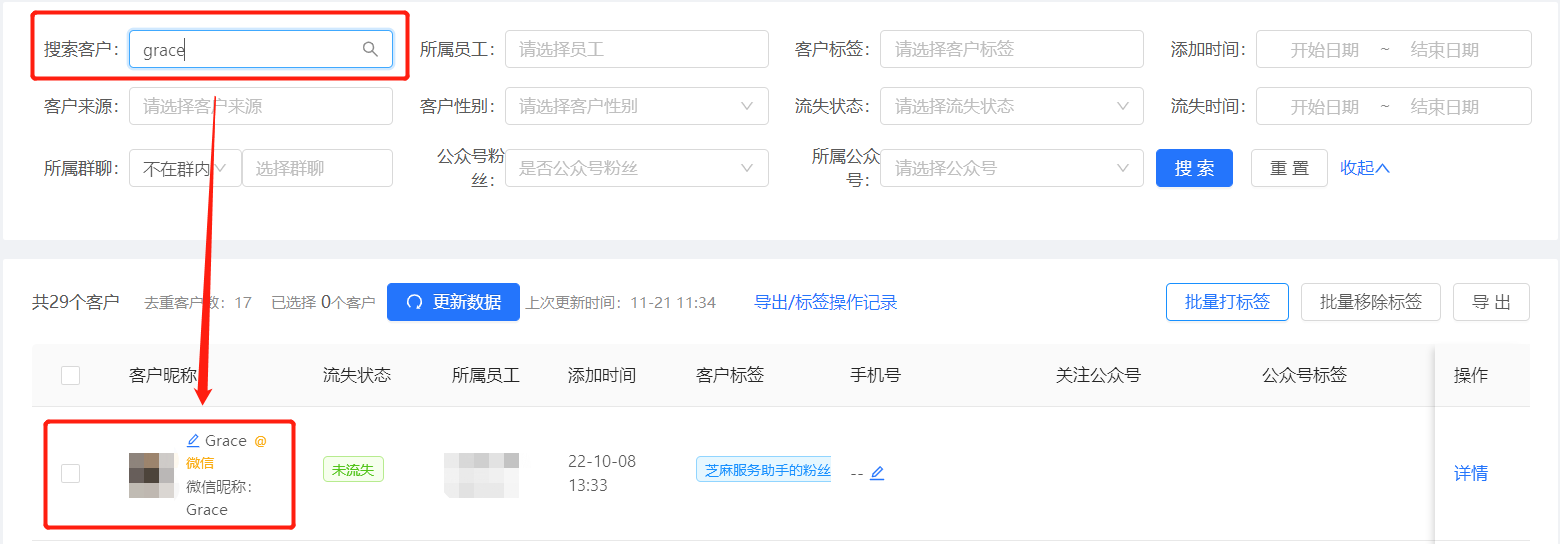
Task: Click the 收起 collapse arrow link
Action: tap(1365, 168)
